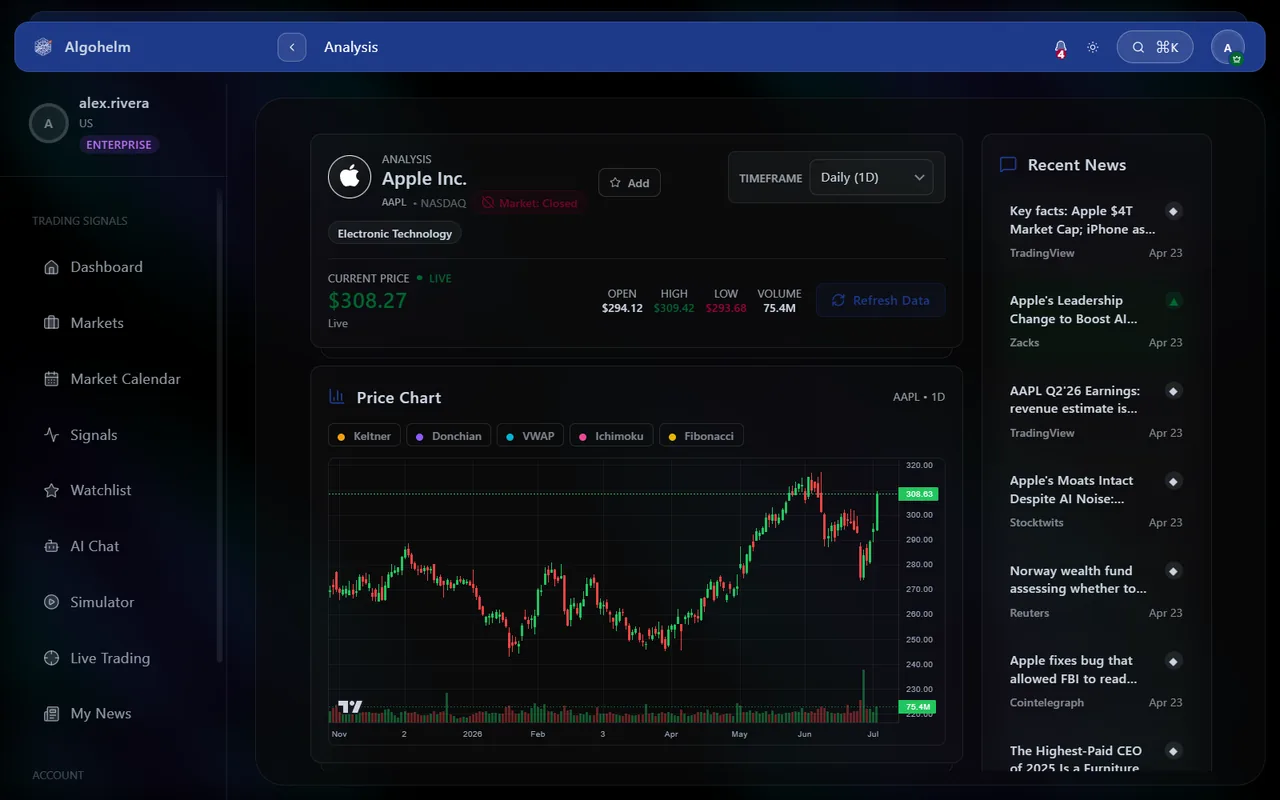This screenshot has width=1280, height=800.
Task: Collapse sidebar with the back chevron button
Action: [292, 47]
